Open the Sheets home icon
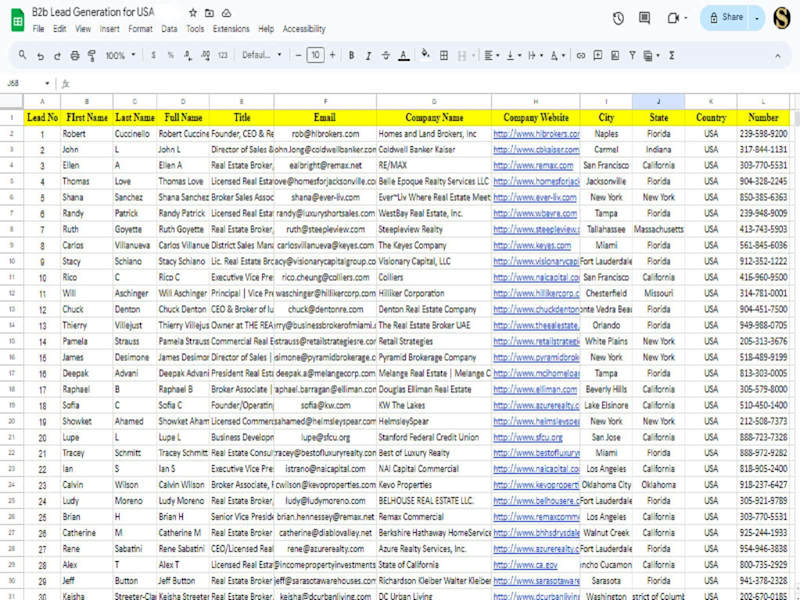The height and width of the screenshot is (600, 800). (x=18, y=20)
